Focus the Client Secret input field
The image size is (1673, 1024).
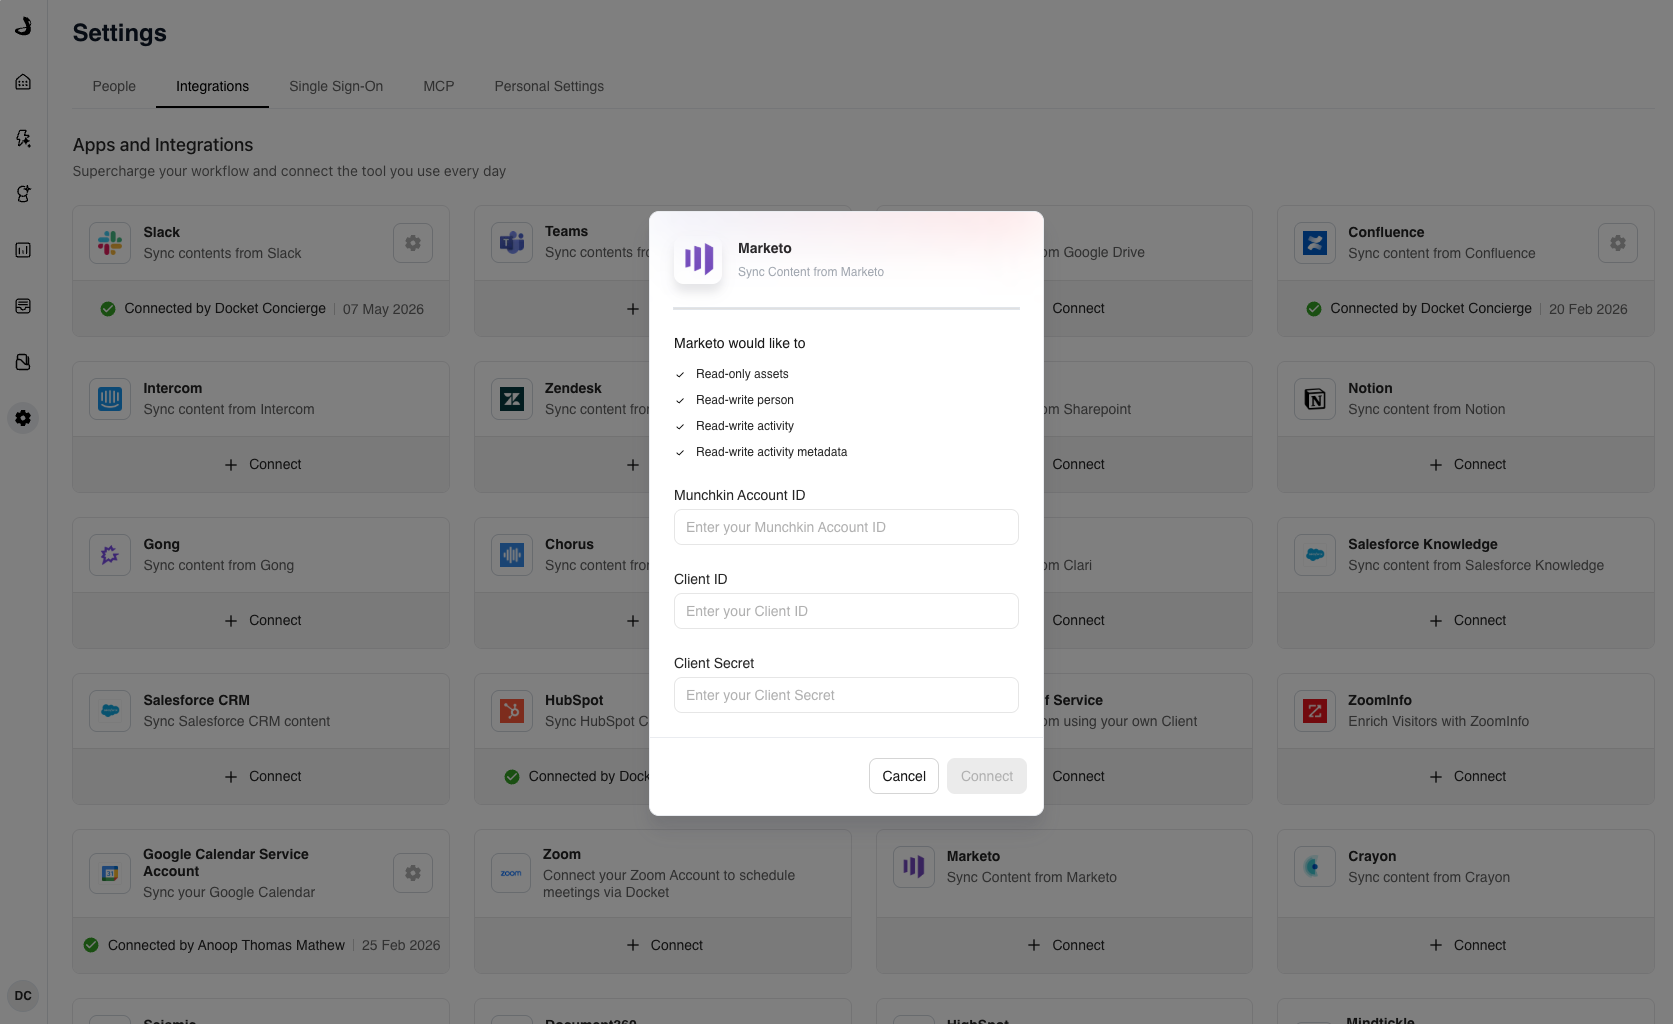click(x=846, y=695)
